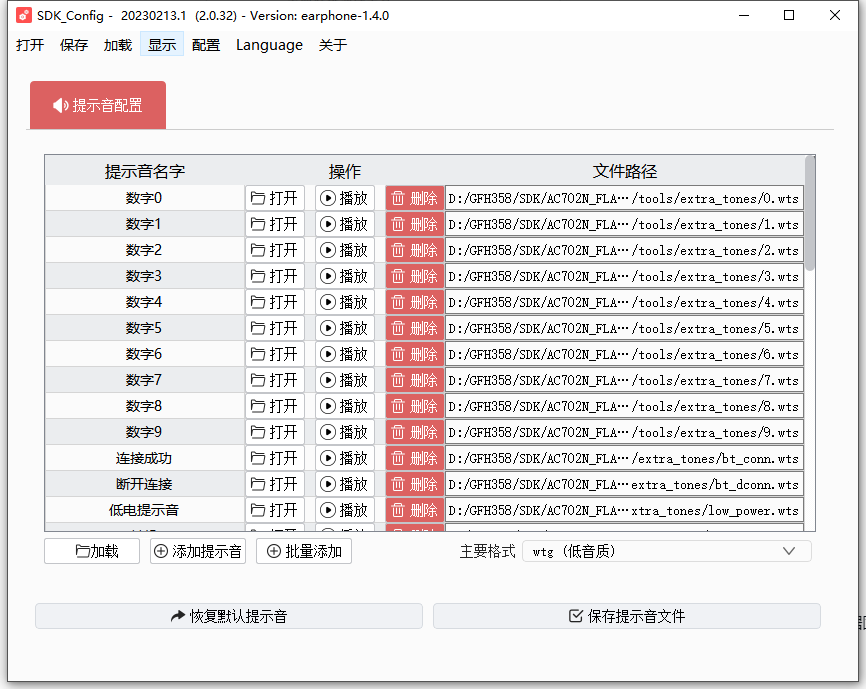
Task: Click the bt_dconn.wts file path field
Action: click(x=624, y=484)
